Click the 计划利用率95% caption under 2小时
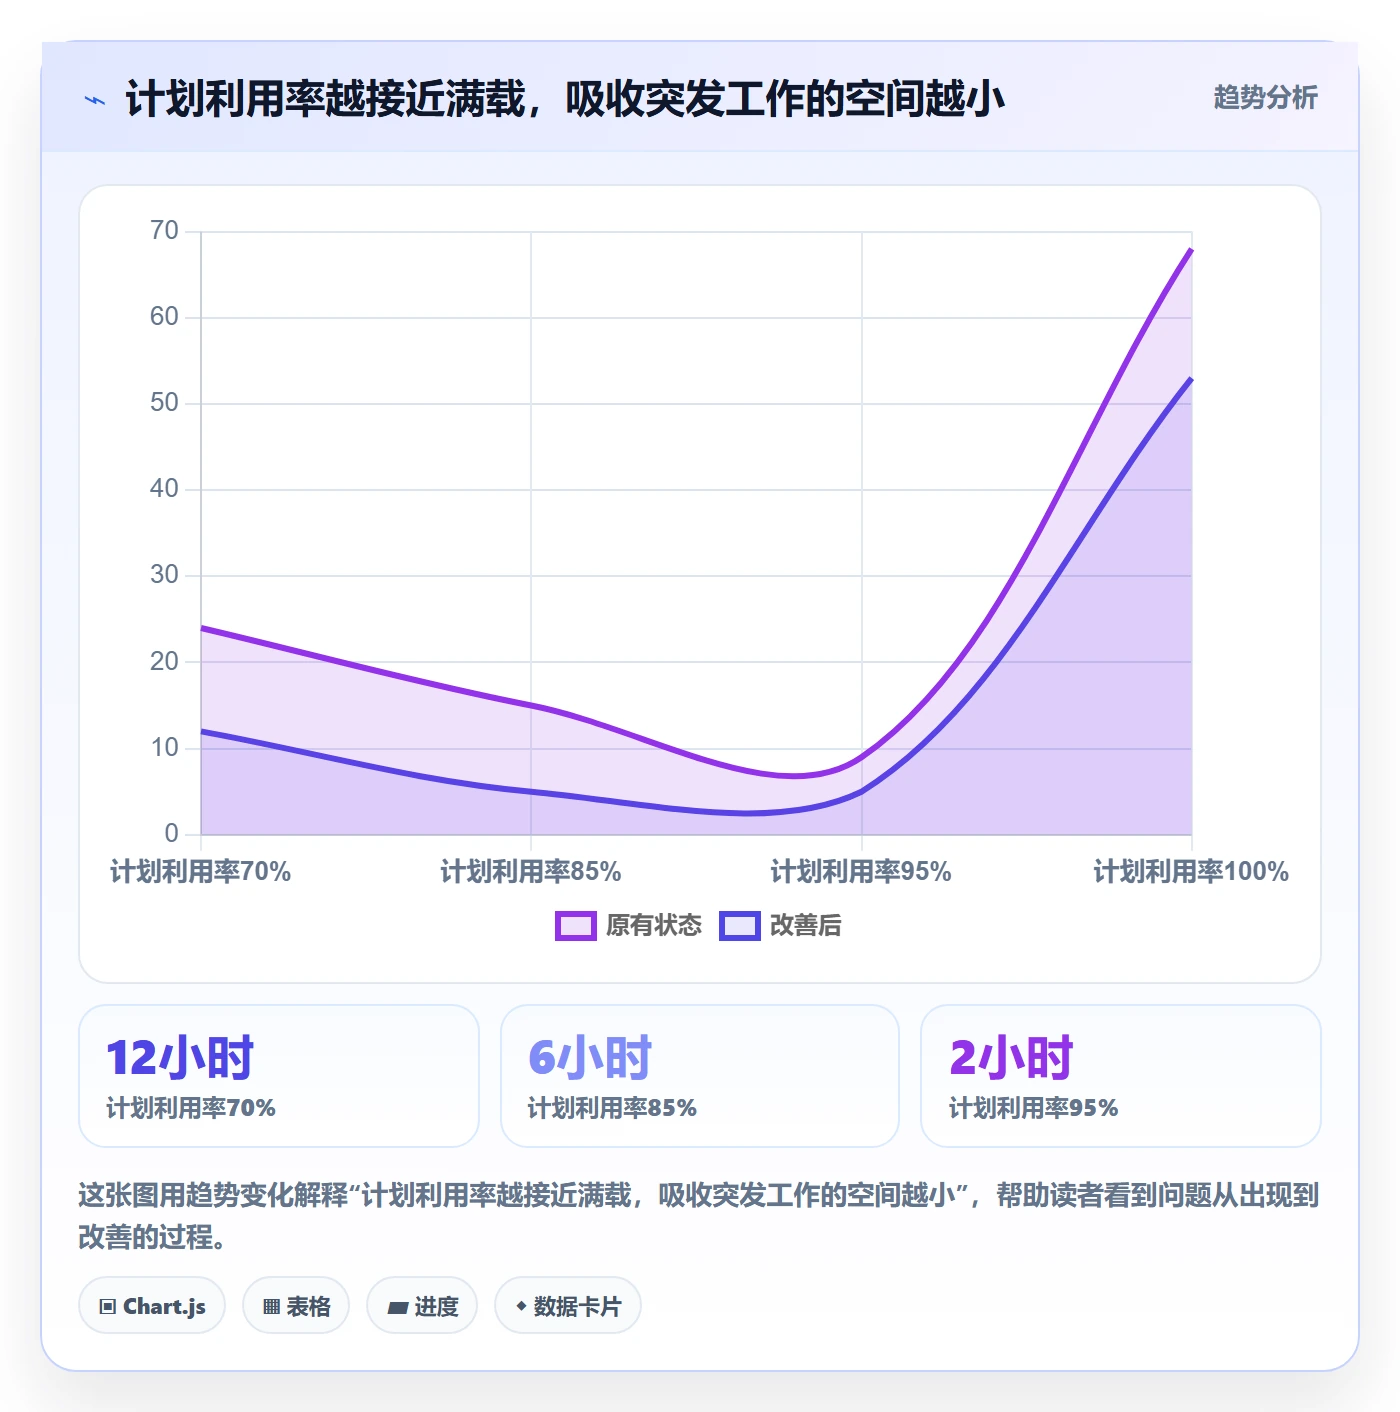 1033,1108
